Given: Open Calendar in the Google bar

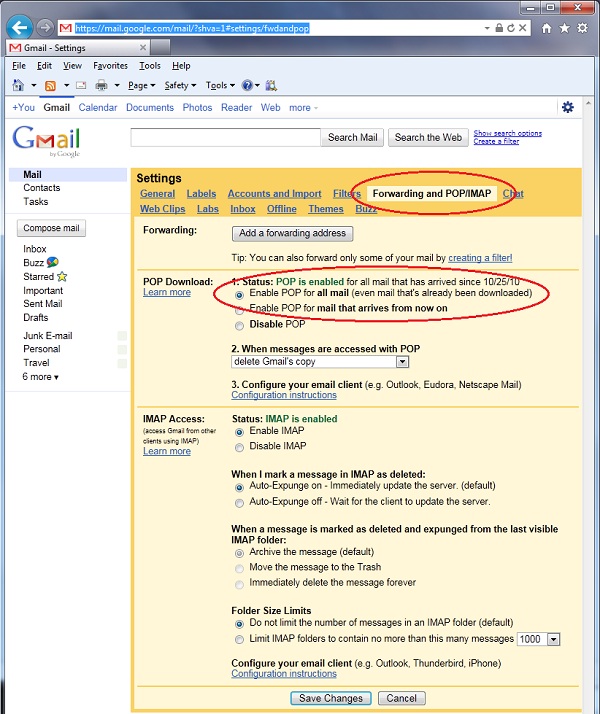Looking at the screenshot, I should tap(97, 107).
